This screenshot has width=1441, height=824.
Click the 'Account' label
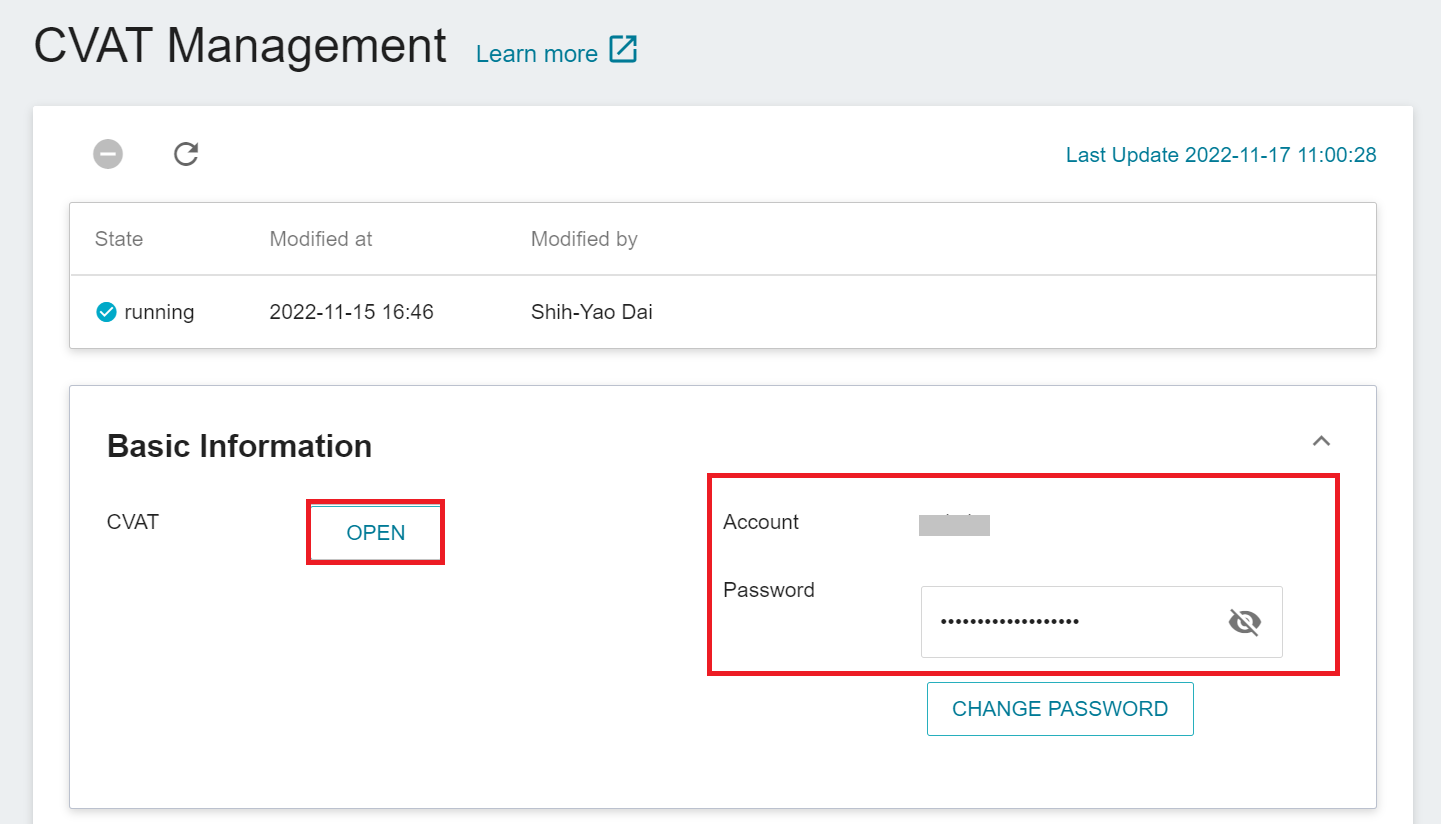[x=761, y=522]
